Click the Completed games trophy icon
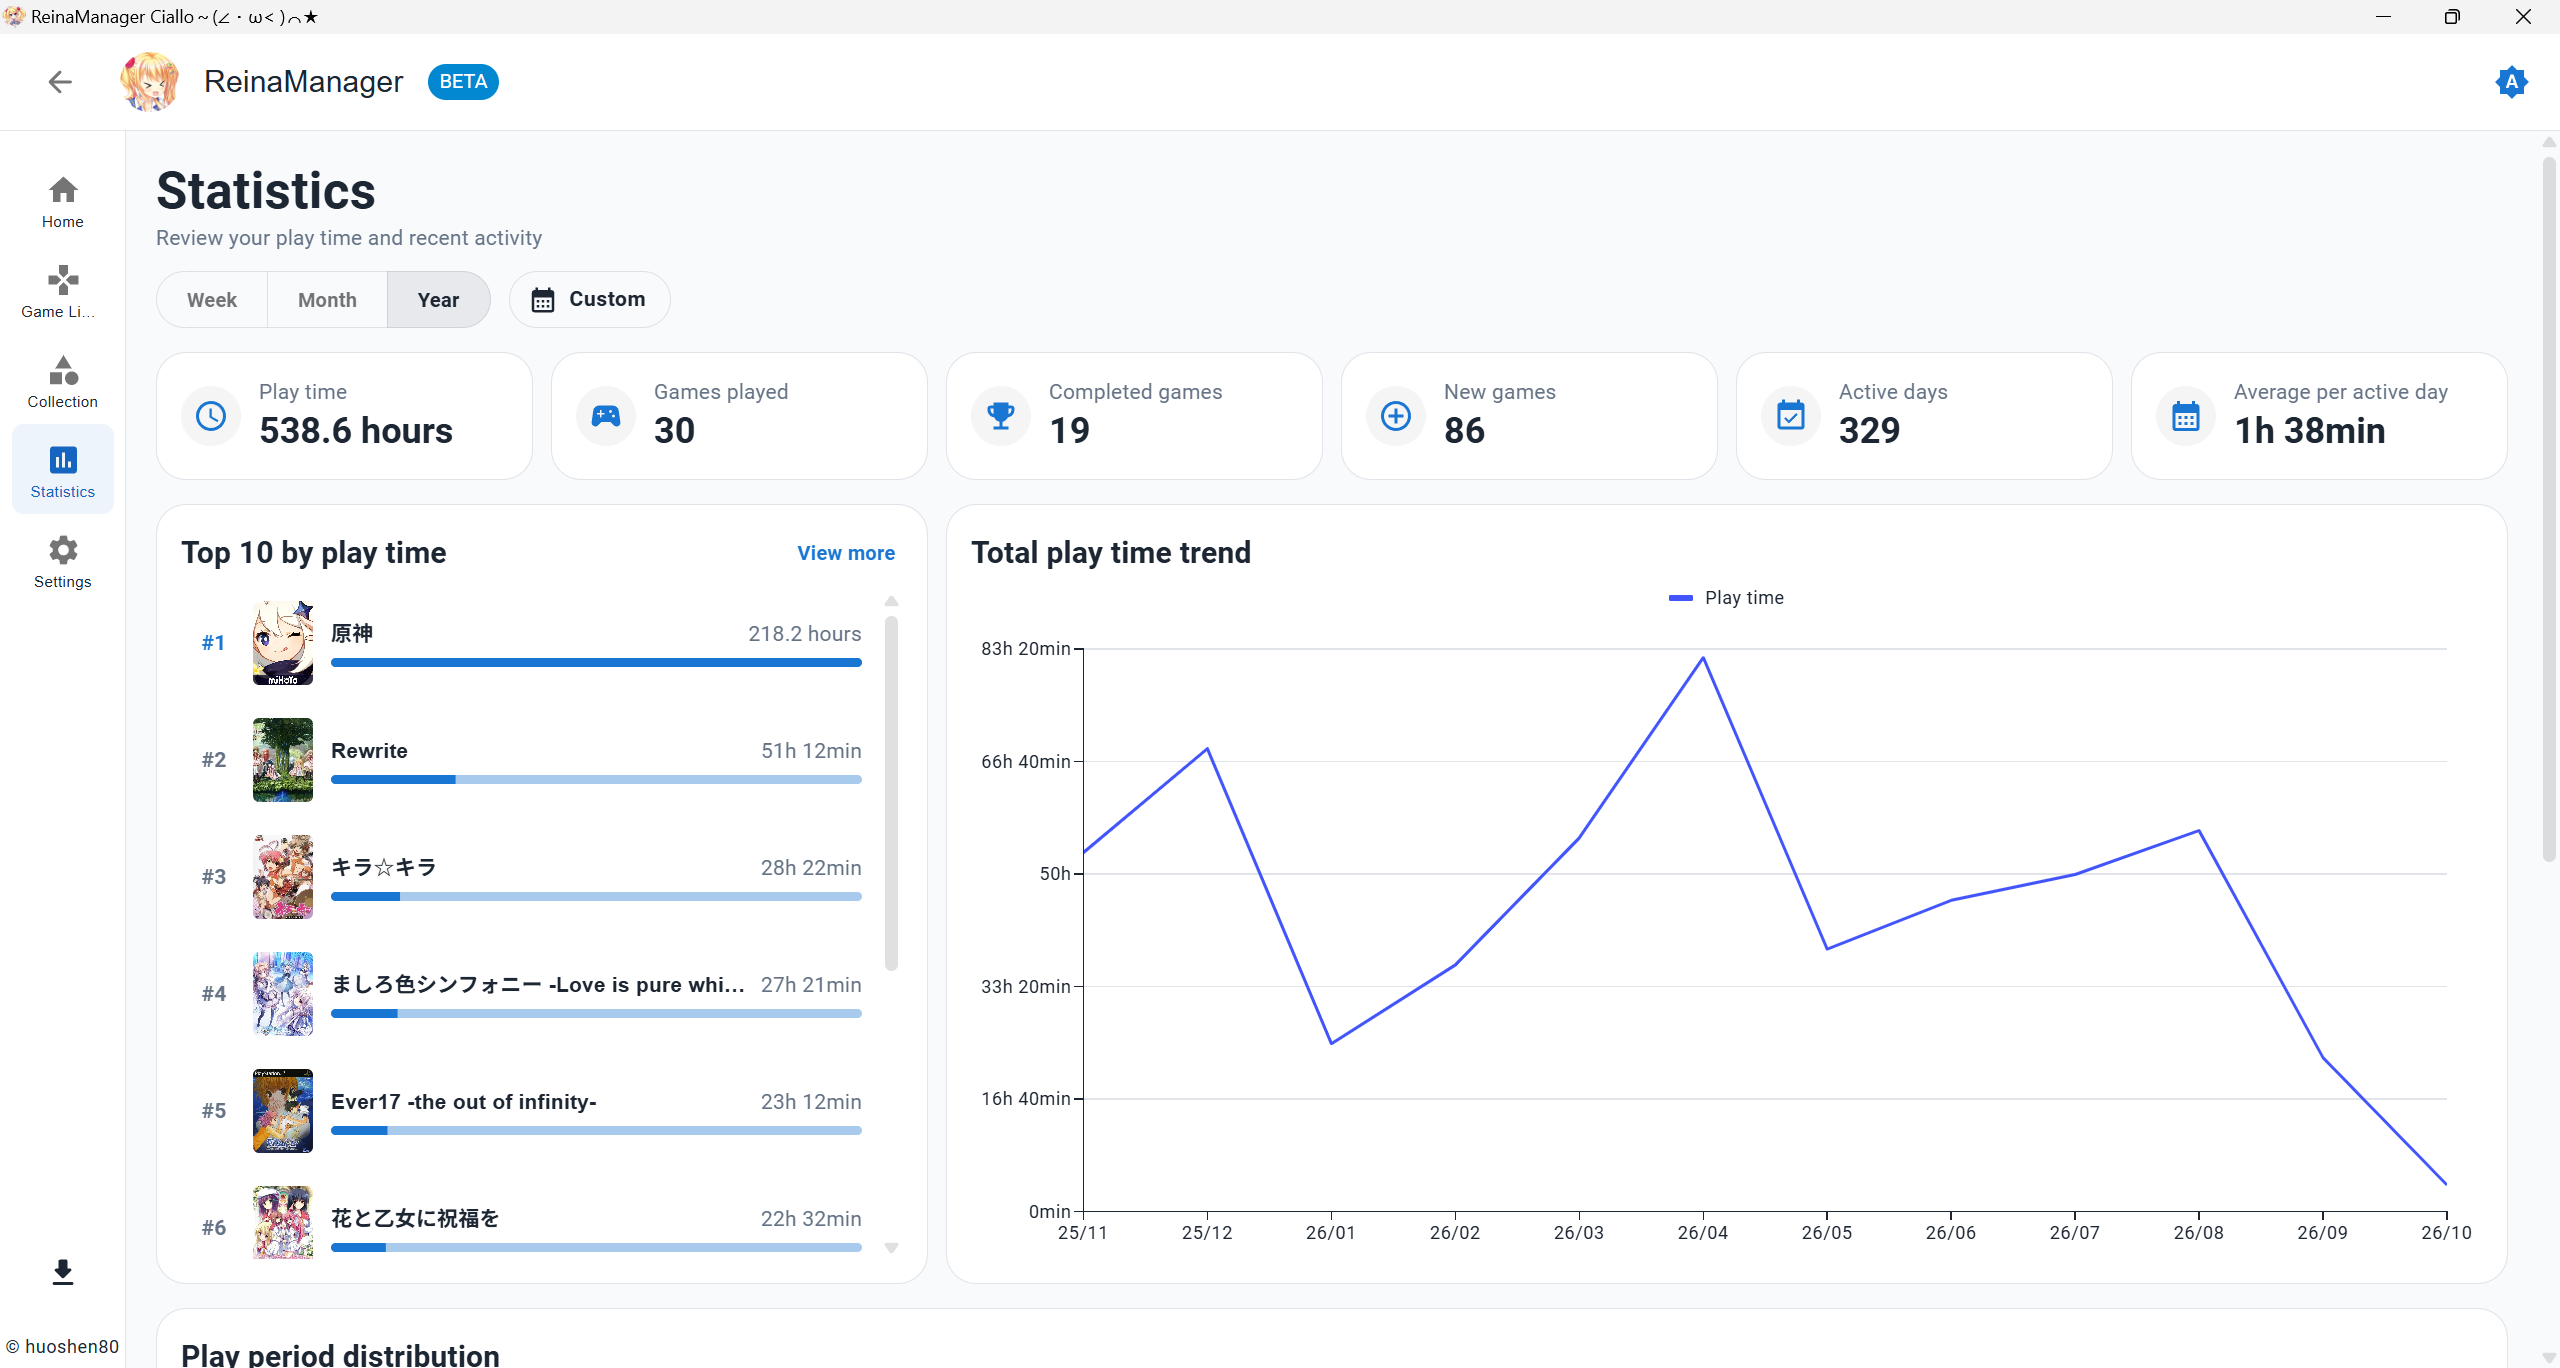 tap(1001, 416)
